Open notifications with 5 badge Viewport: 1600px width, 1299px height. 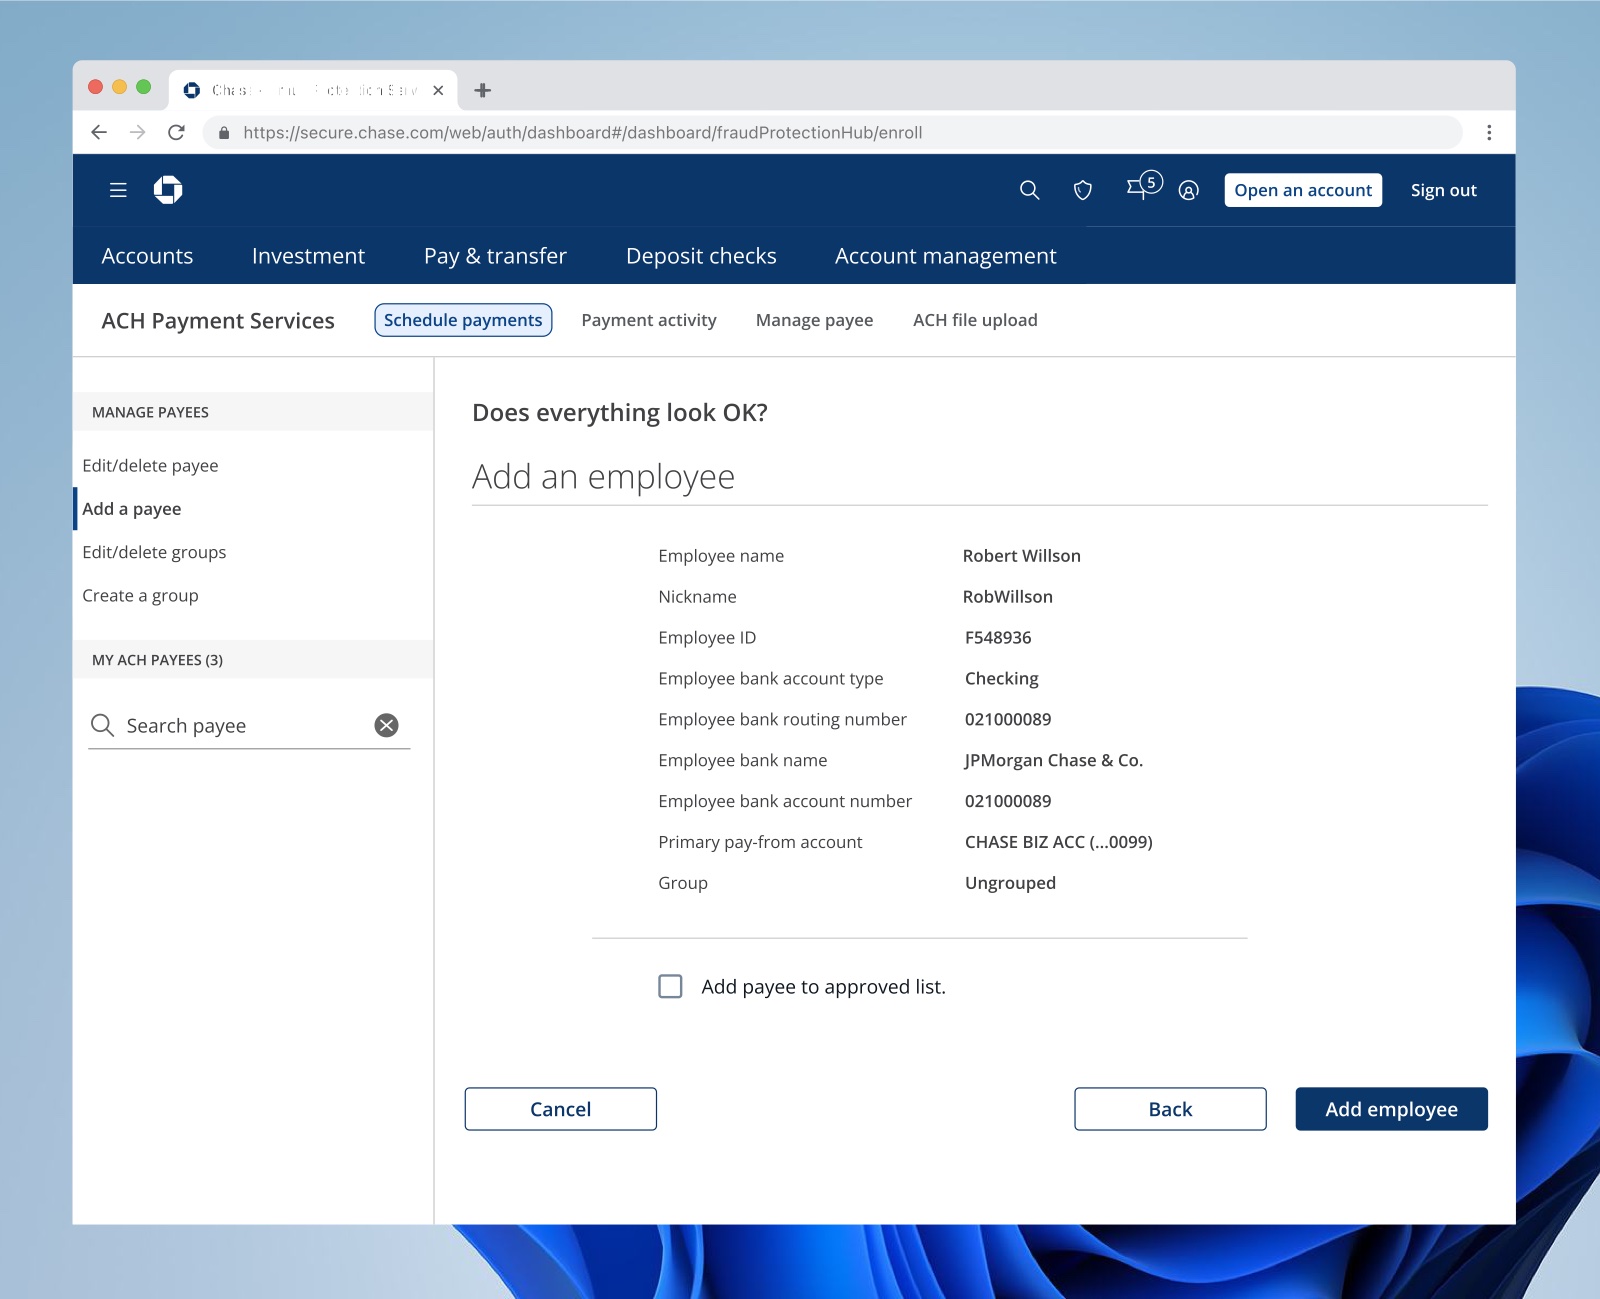[x=1144, y=186]
